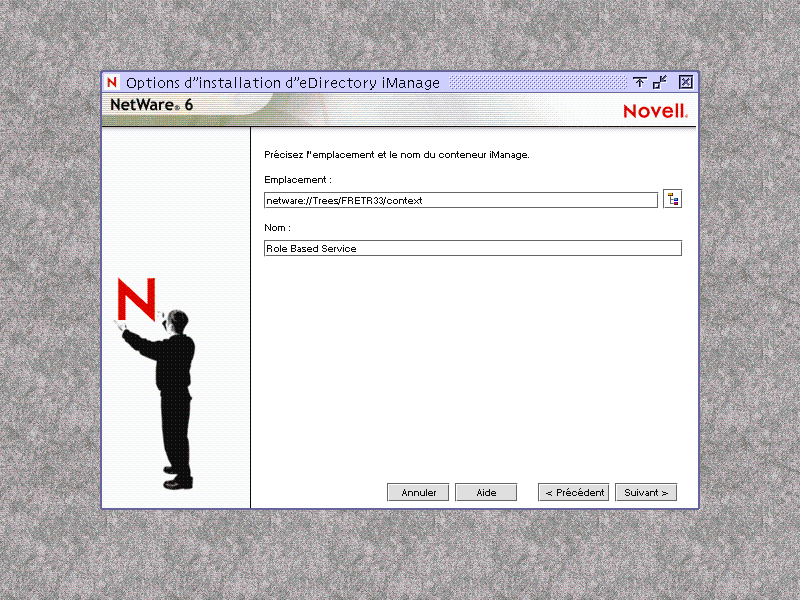This screenshot has height=600, width=800.
Task: Open help with the Aide button
Action: pos(486,492)
